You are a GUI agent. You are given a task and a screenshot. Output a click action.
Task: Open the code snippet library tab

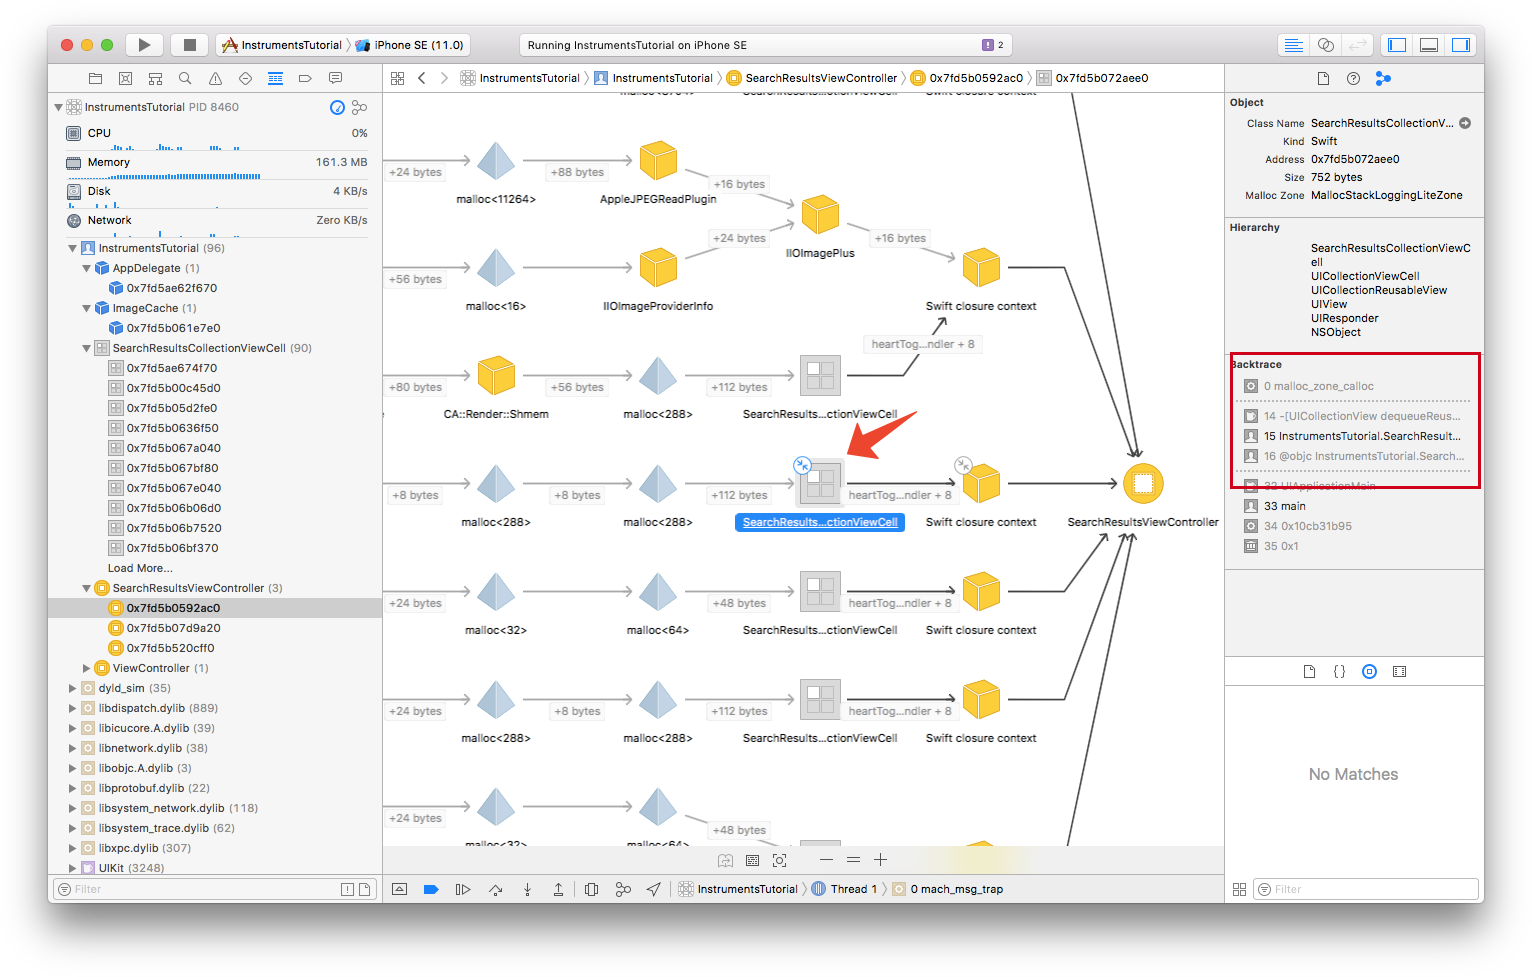pyautogui.click(x=1339, y=672)
